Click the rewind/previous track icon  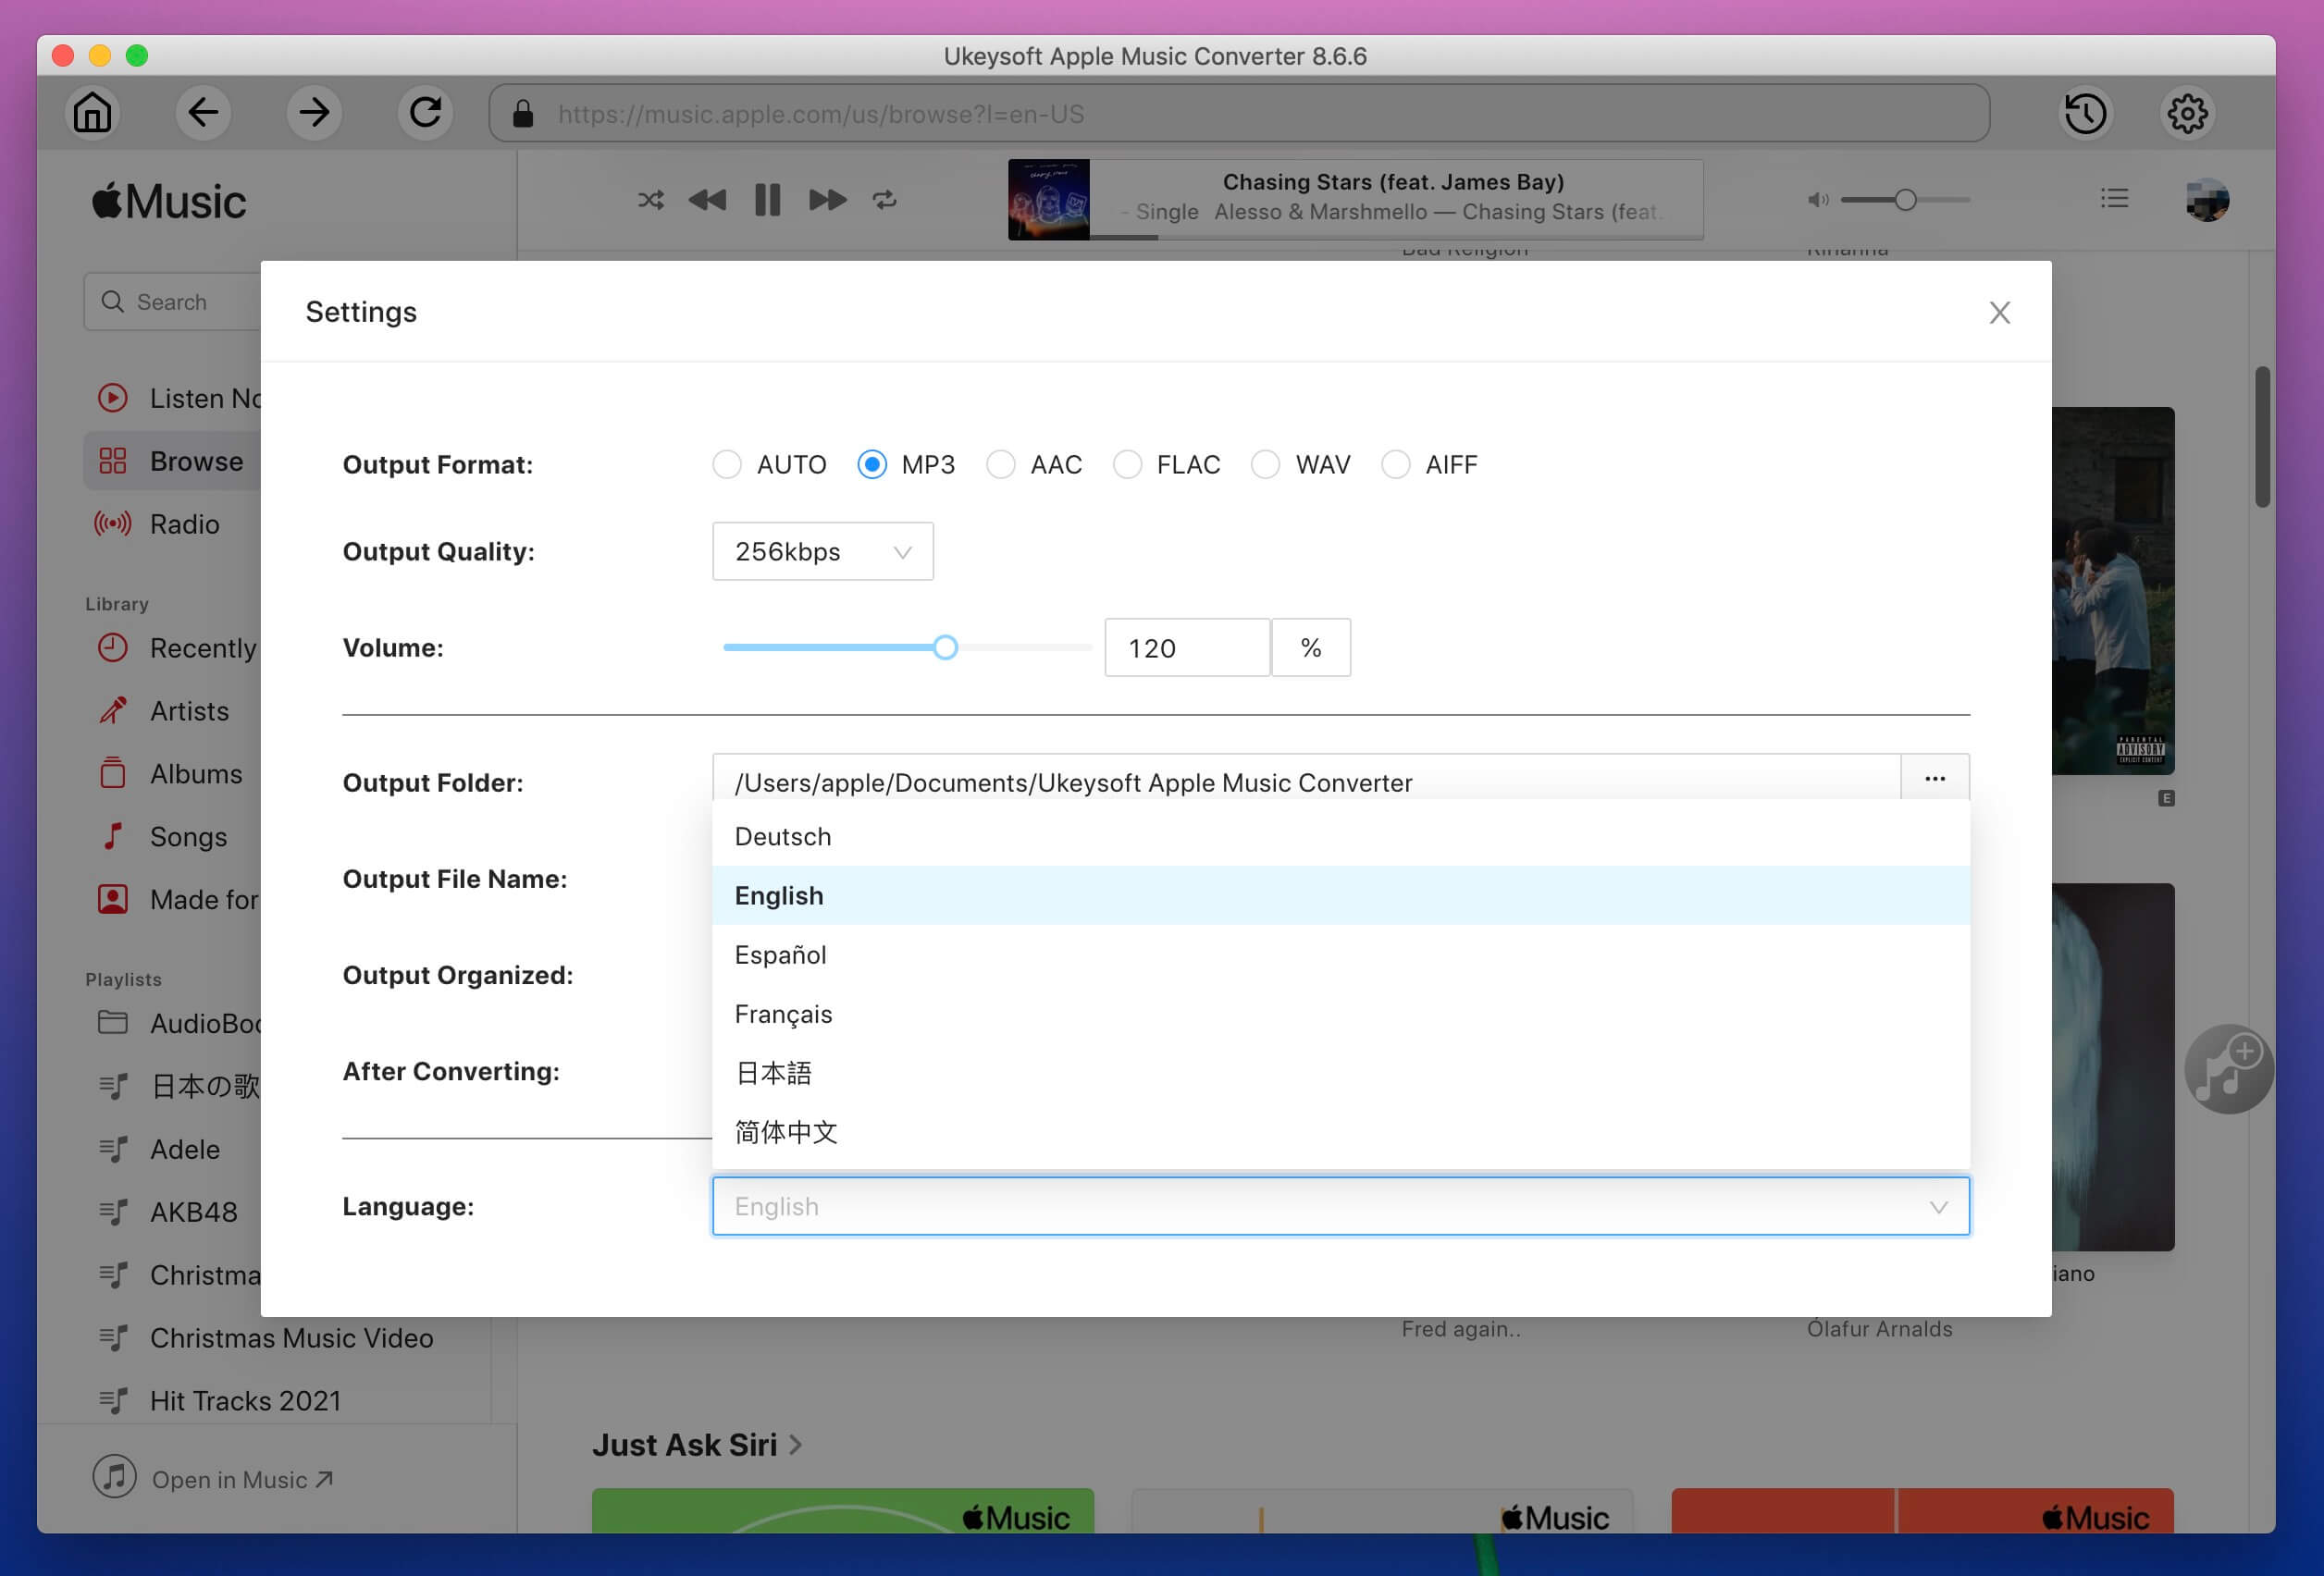tap(707, 199)
